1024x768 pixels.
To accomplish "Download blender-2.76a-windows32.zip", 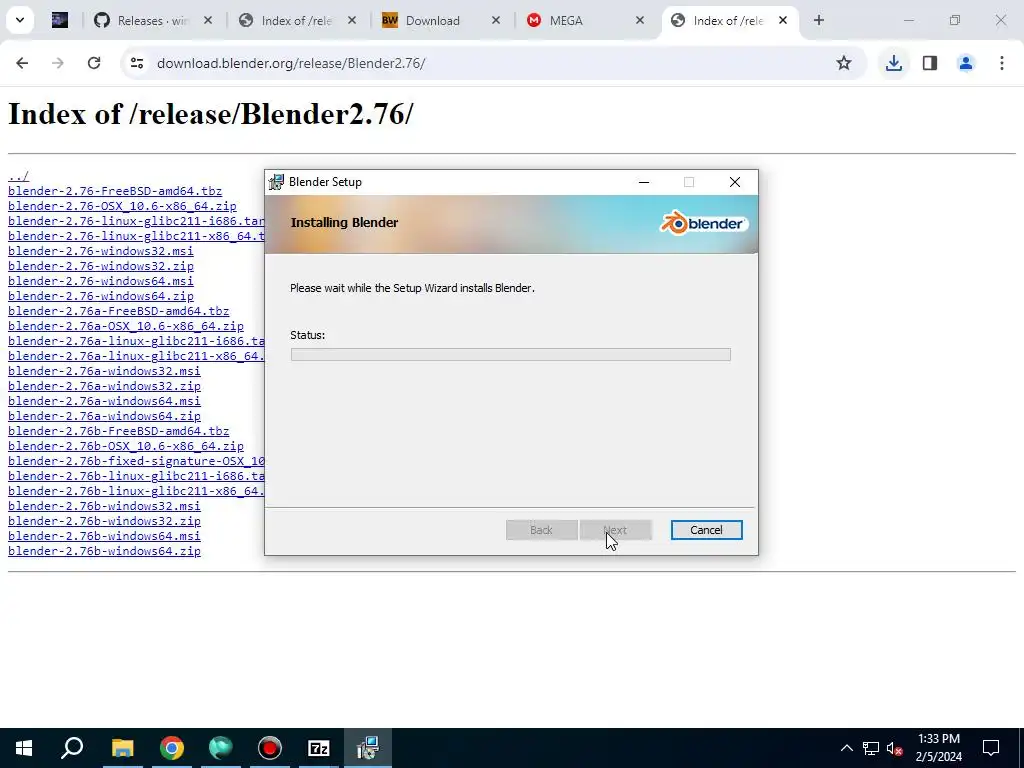I will [104, 386].
